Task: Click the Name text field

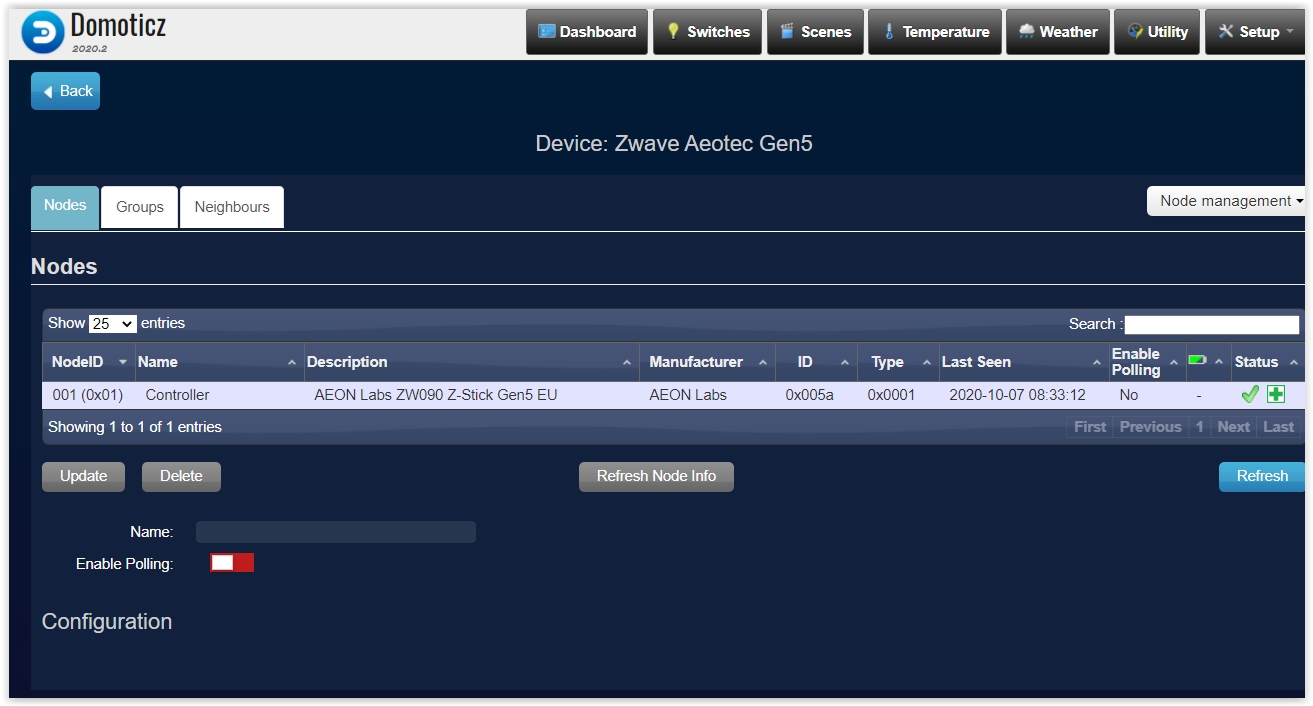Action: (x=336, y=532)
